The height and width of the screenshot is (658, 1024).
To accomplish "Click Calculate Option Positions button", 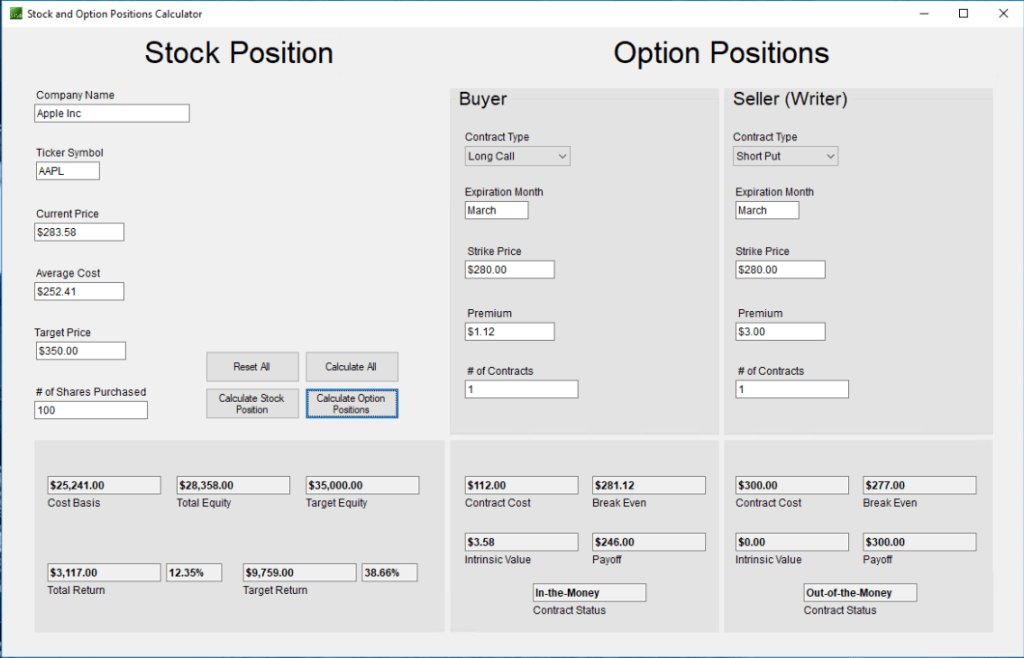I will [352, 404].
